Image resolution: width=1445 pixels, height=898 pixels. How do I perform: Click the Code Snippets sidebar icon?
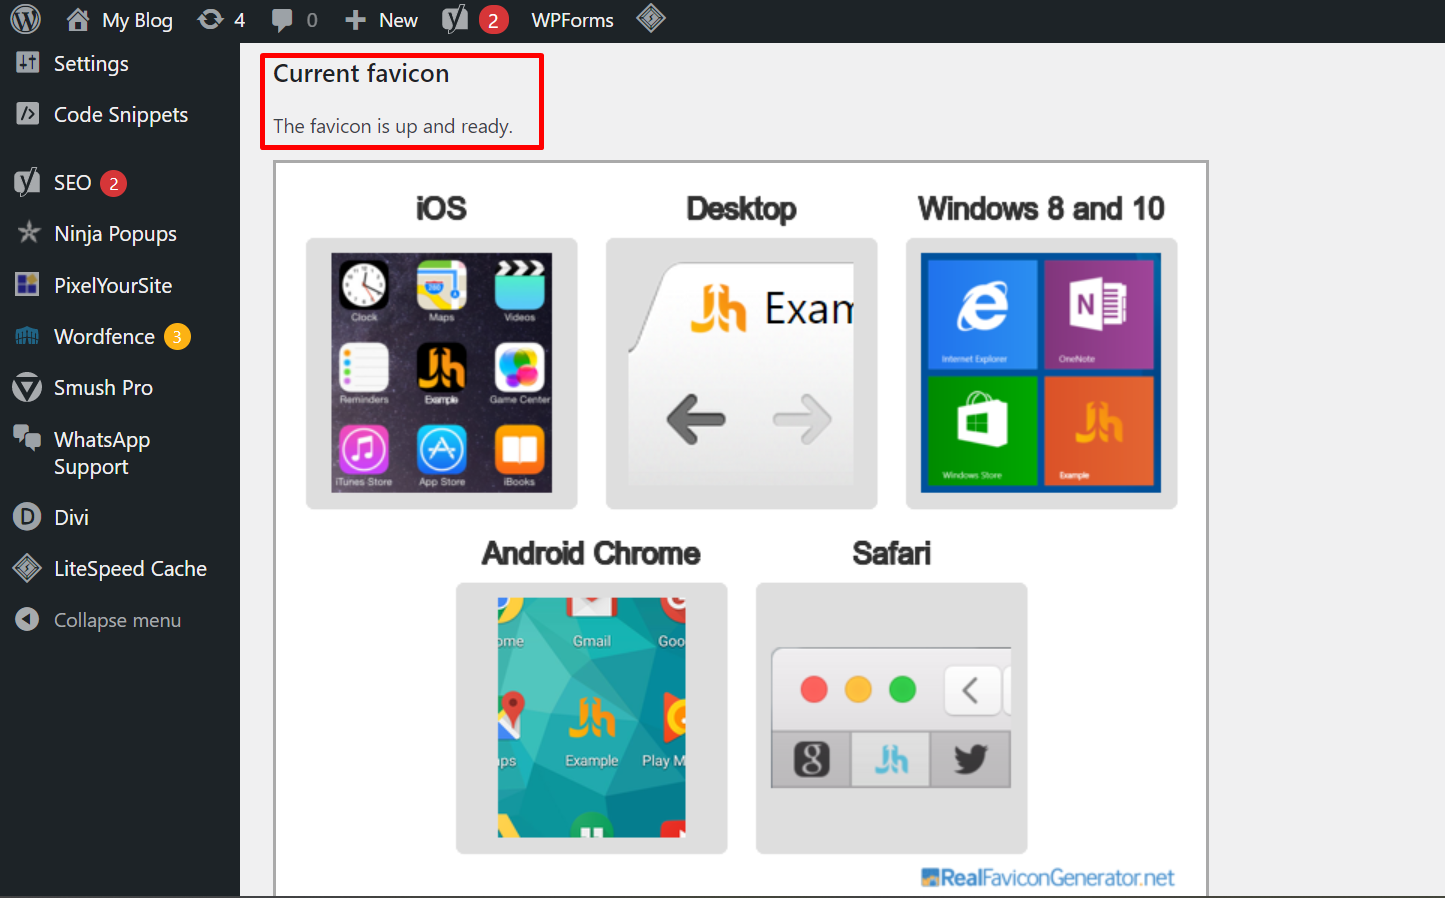pos(28,113)
